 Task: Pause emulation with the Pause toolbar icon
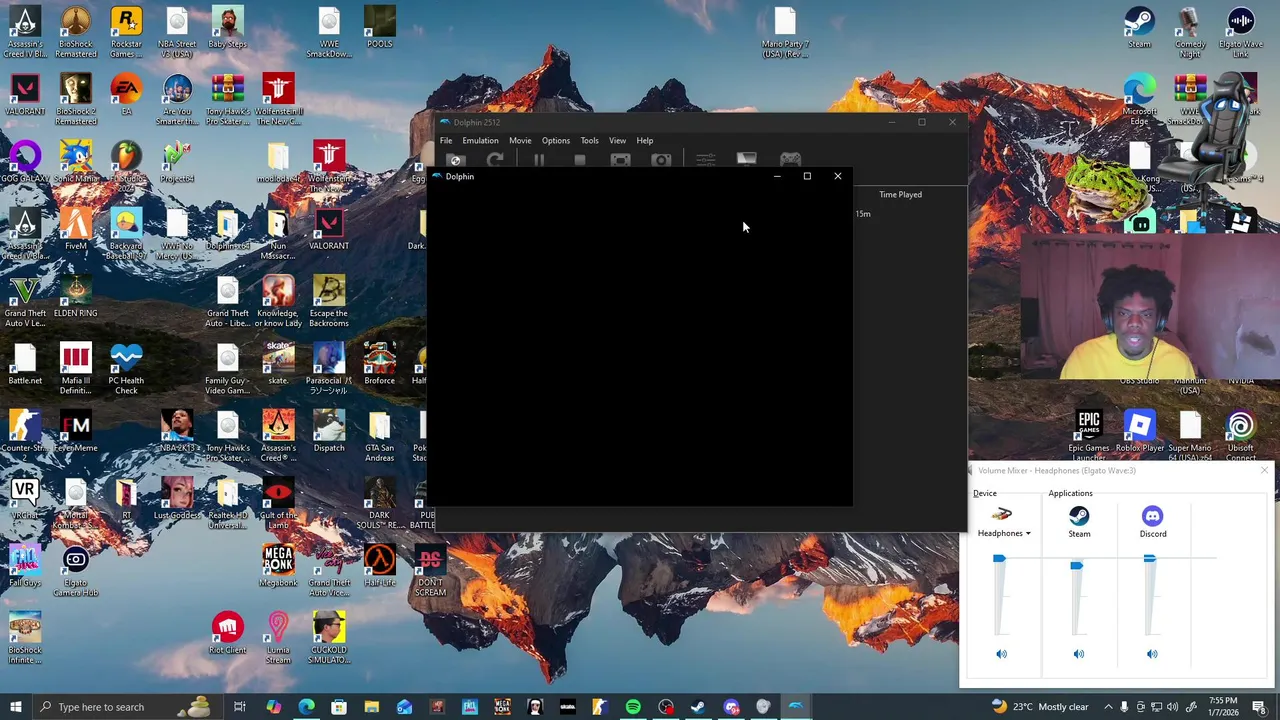point(538,160)
